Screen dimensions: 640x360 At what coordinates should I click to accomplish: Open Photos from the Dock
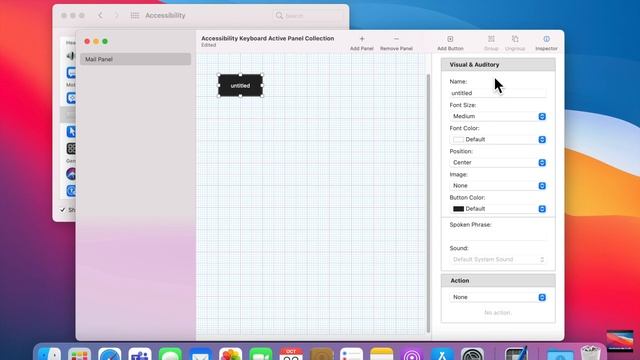(x=231, y=354)
